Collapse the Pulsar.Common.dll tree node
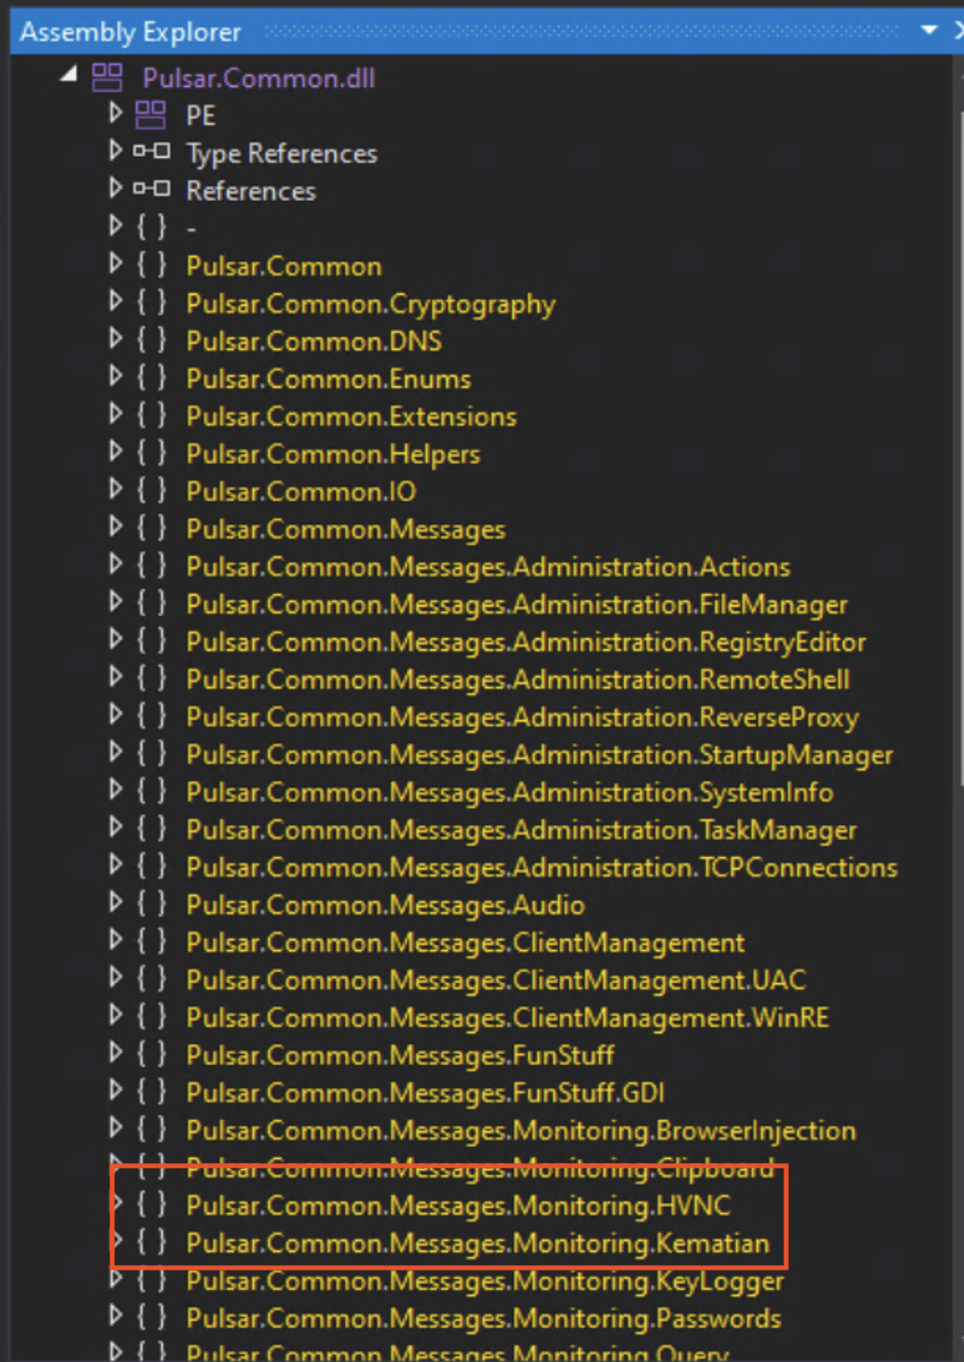The image size is (964, 1362). pos(68,74)
